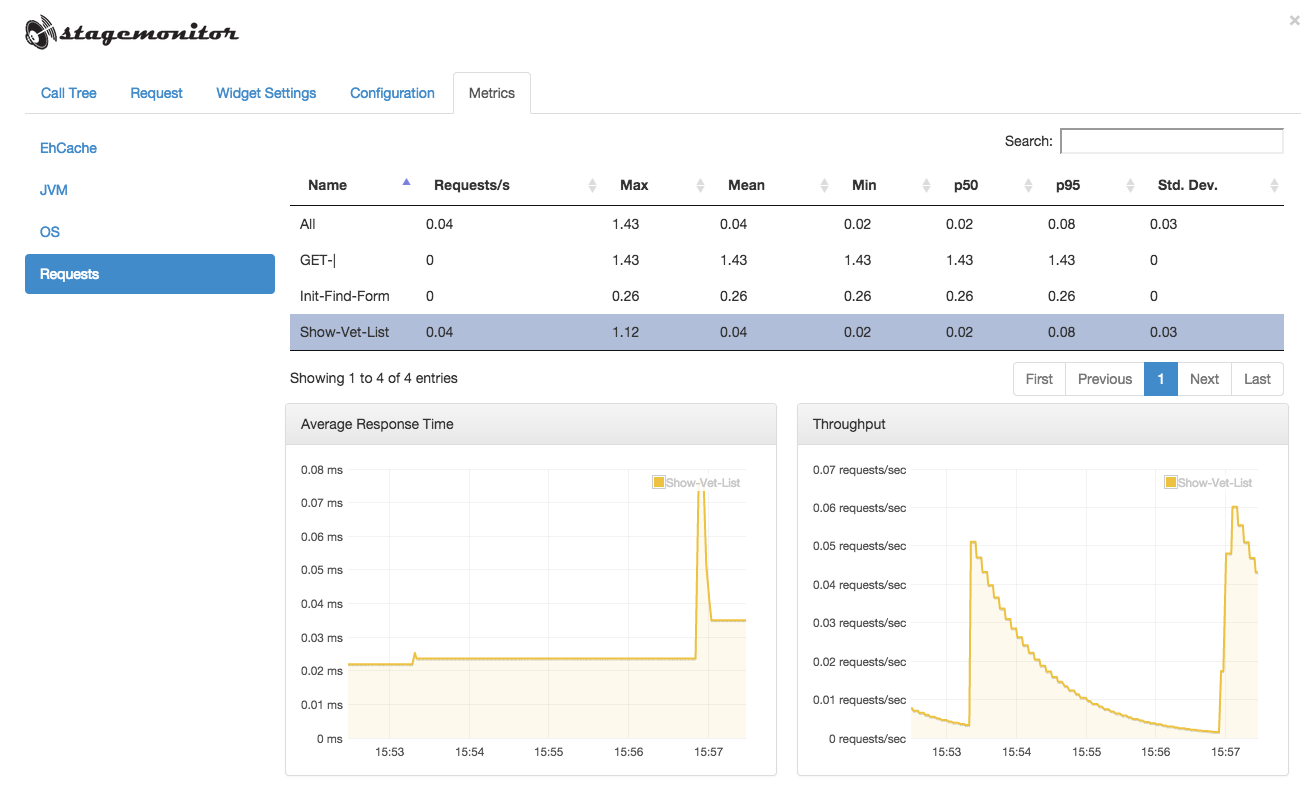Screen dimensions: 1315x801
Task: Select the Init-Find-Form table row
Action: [787, 296]
